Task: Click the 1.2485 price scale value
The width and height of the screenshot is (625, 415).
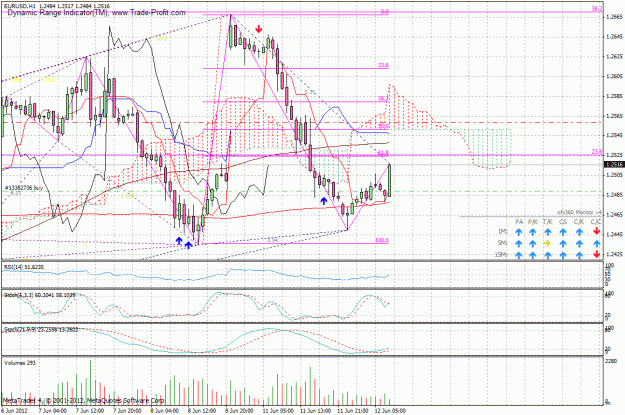Action: [x=614, y=195]
